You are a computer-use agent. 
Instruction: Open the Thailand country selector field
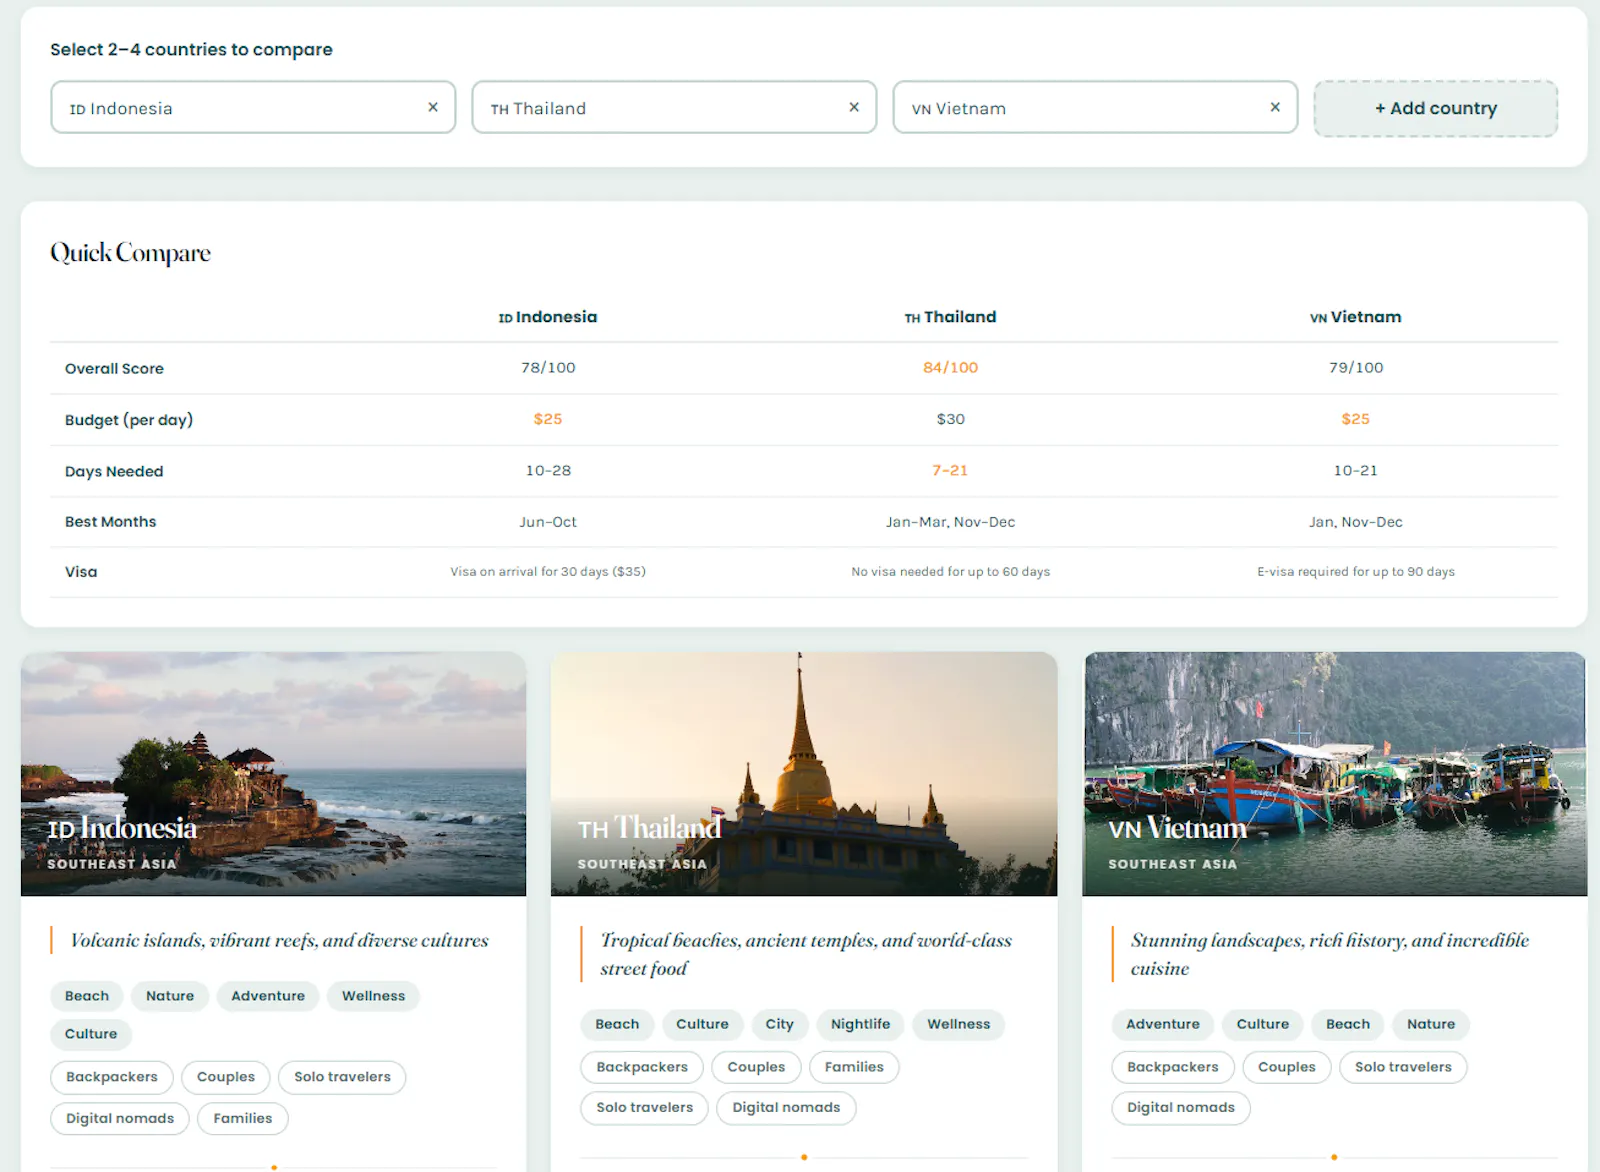pos(674,108)
